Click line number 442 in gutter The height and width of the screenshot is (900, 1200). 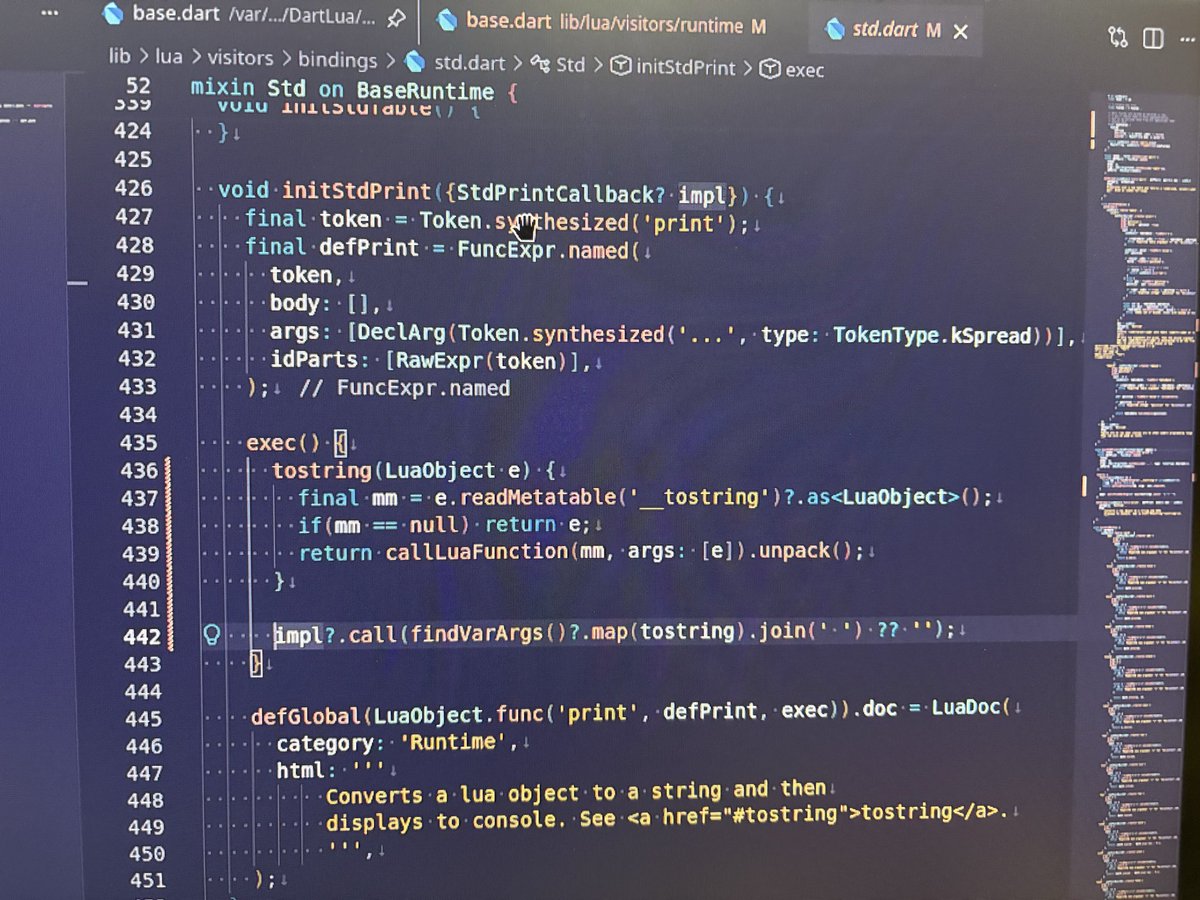coord(141,637)
